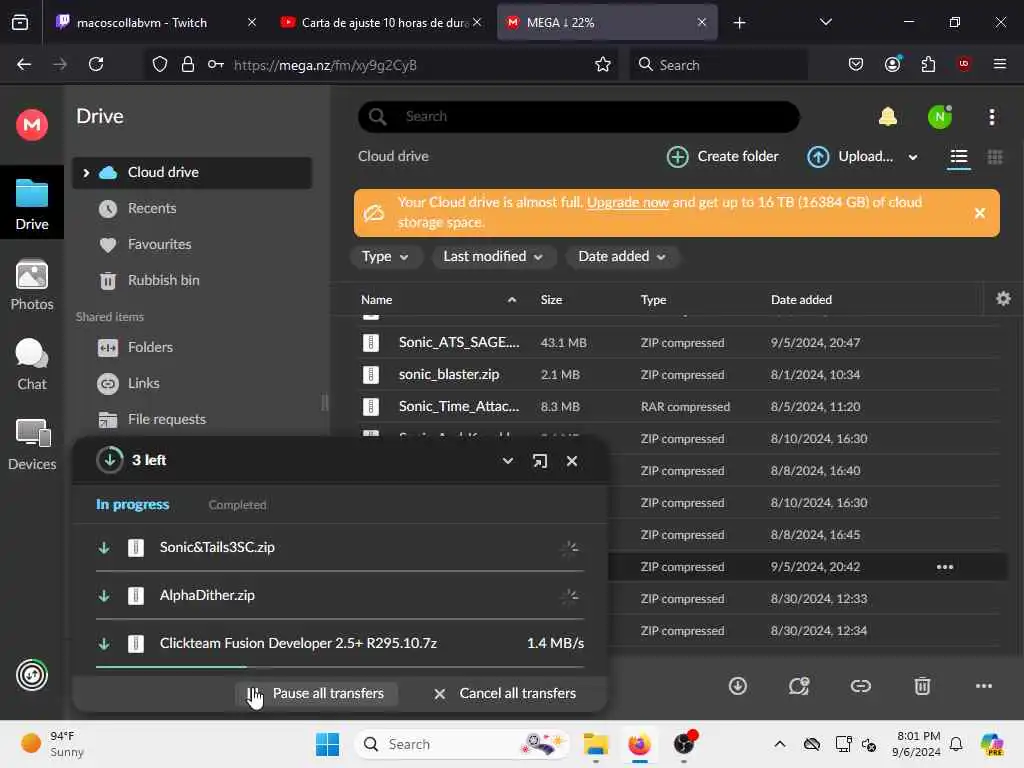Expand the Upload dropdown arrow
1024x768 pixels.
point(912,157)
